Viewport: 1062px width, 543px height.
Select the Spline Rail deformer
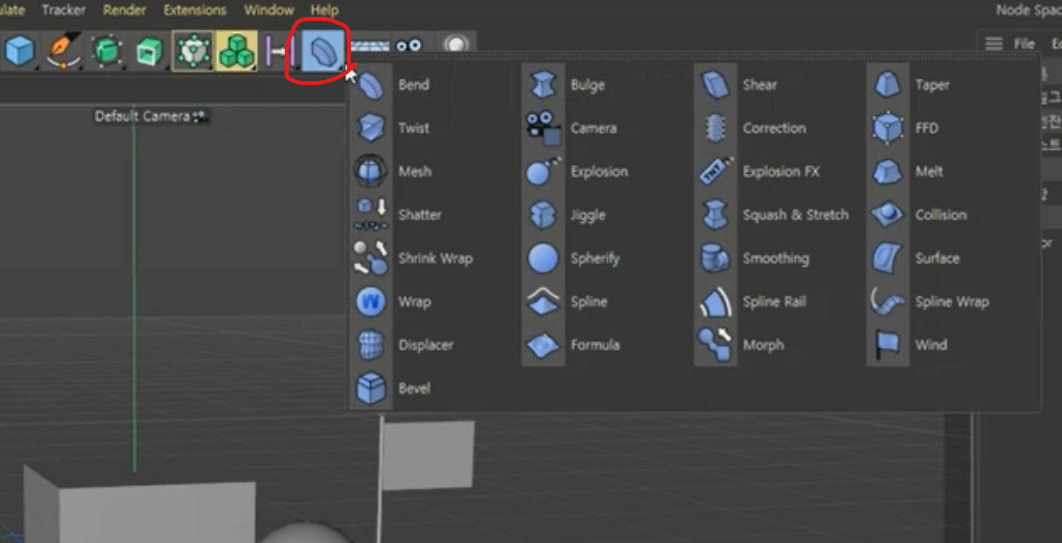point(752,302)
